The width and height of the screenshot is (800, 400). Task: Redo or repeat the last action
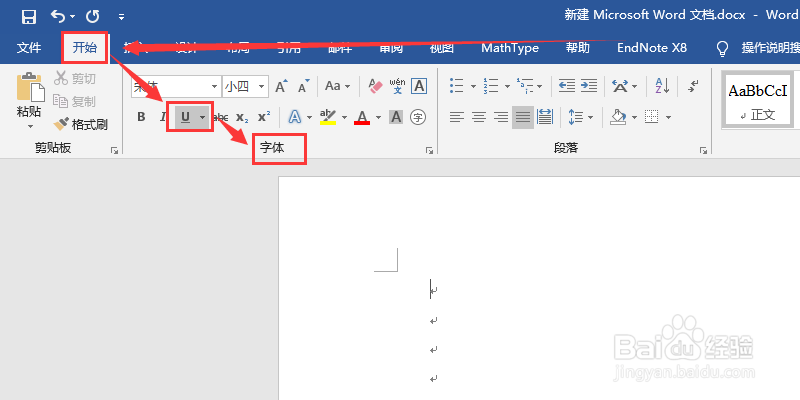pyautogui.click(x=92, y=17)
